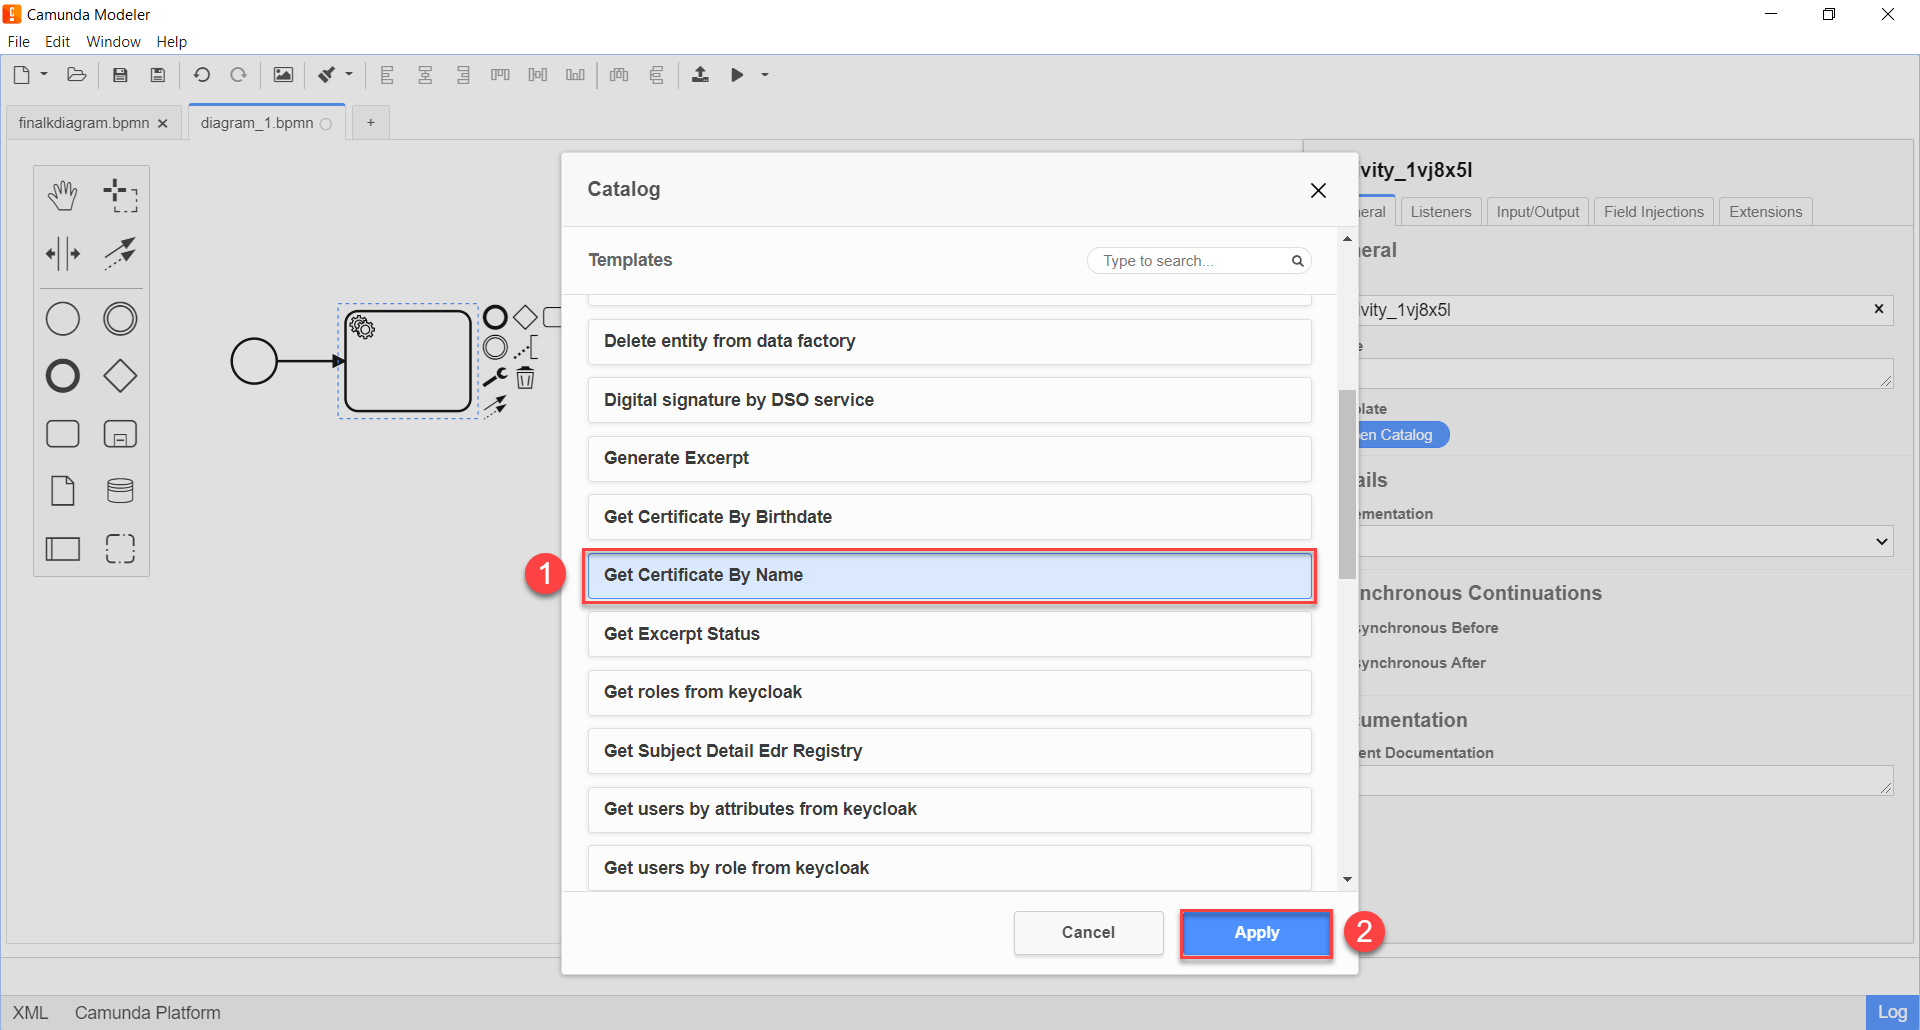Create an intermediate event from palette

pos(120,319)
